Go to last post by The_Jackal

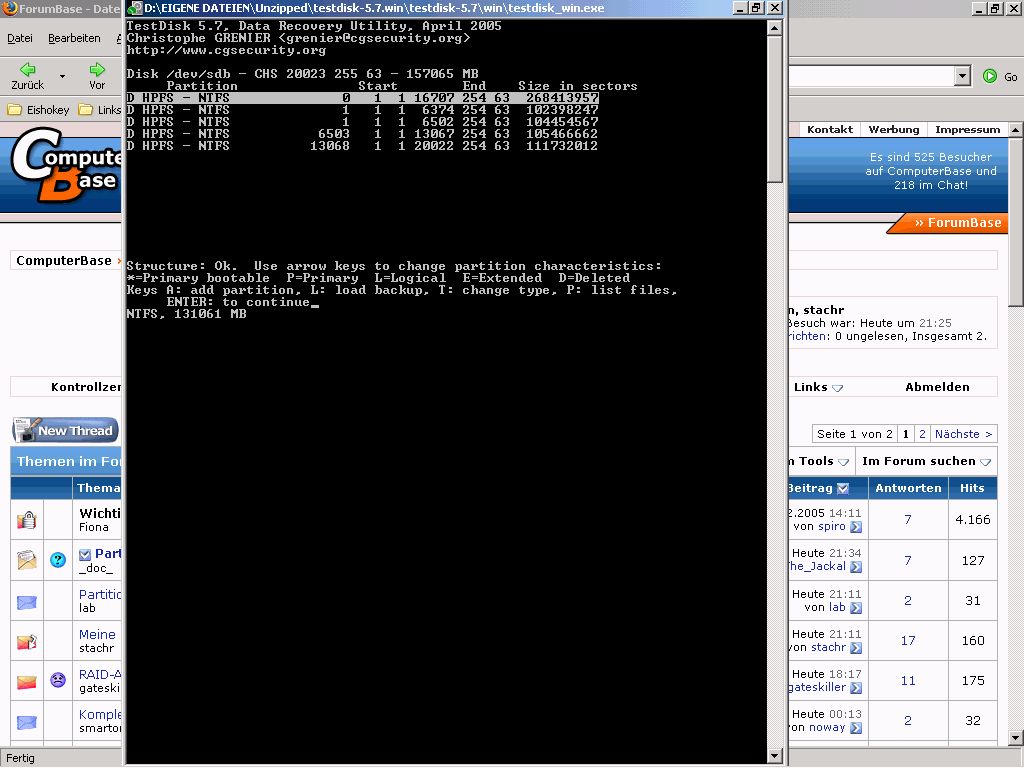856,568
